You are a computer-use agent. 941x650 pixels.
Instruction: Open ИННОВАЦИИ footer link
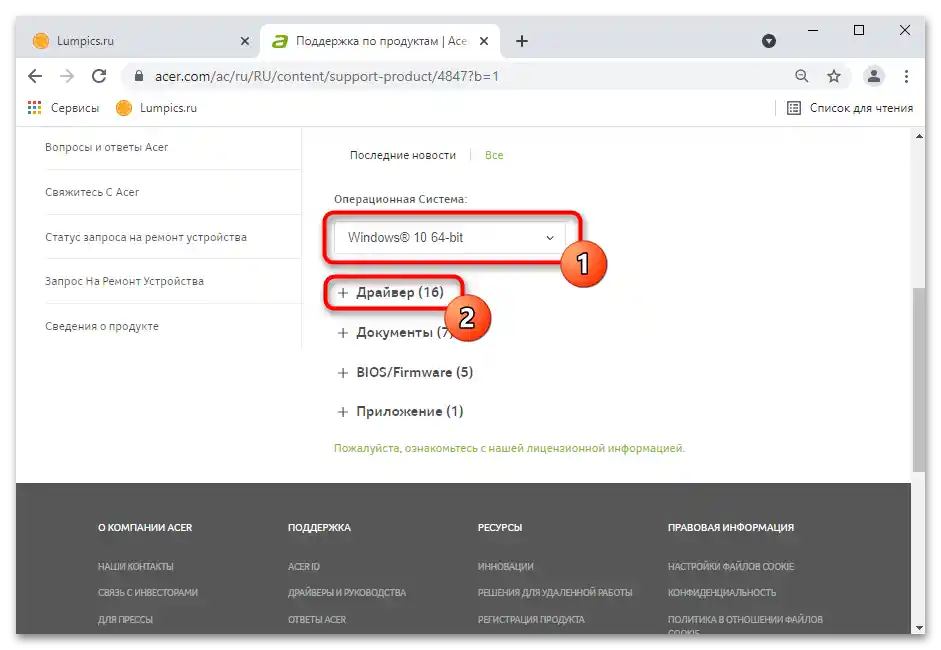tap(505, 567)
